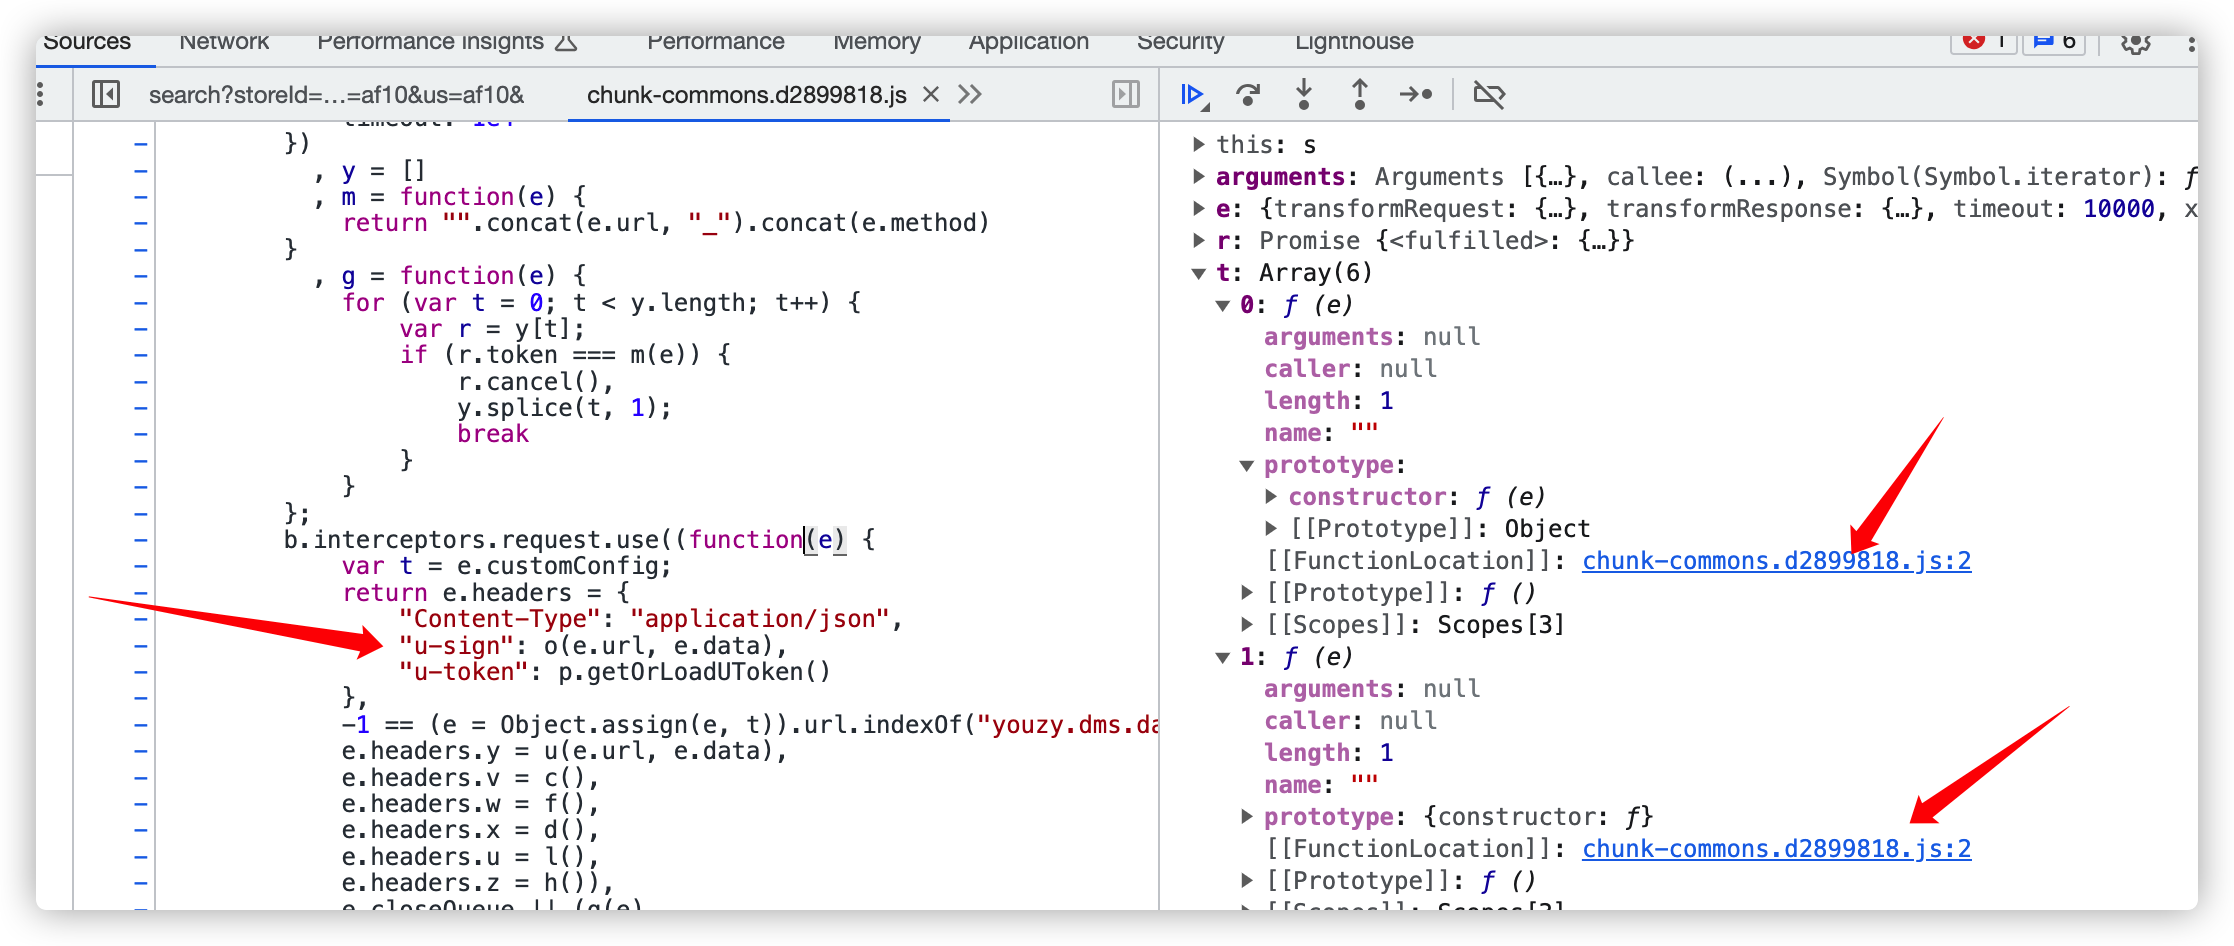
Task: Click the "u-token" header code line
Action: [614, 672]
